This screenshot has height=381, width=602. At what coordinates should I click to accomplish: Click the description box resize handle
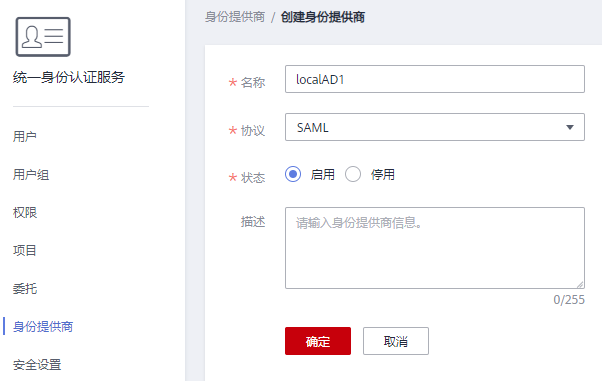click(x=580, y=284)
